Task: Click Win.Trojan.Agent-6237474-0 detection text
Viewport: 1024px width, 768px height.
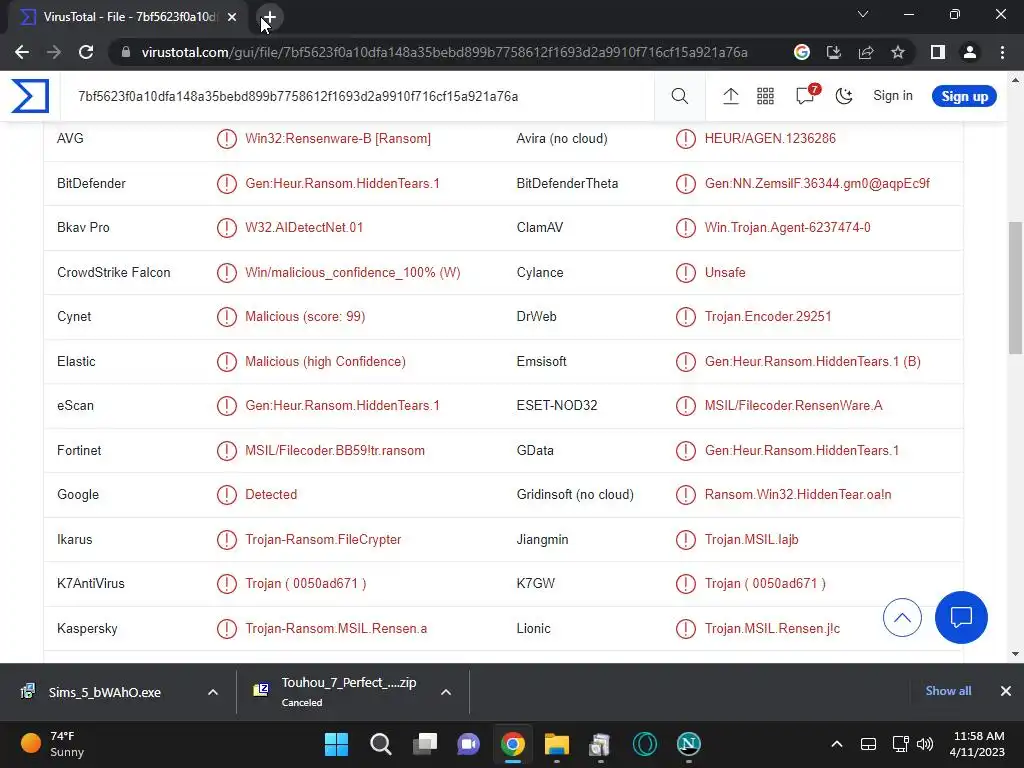Action: click(x=787, y=228)
